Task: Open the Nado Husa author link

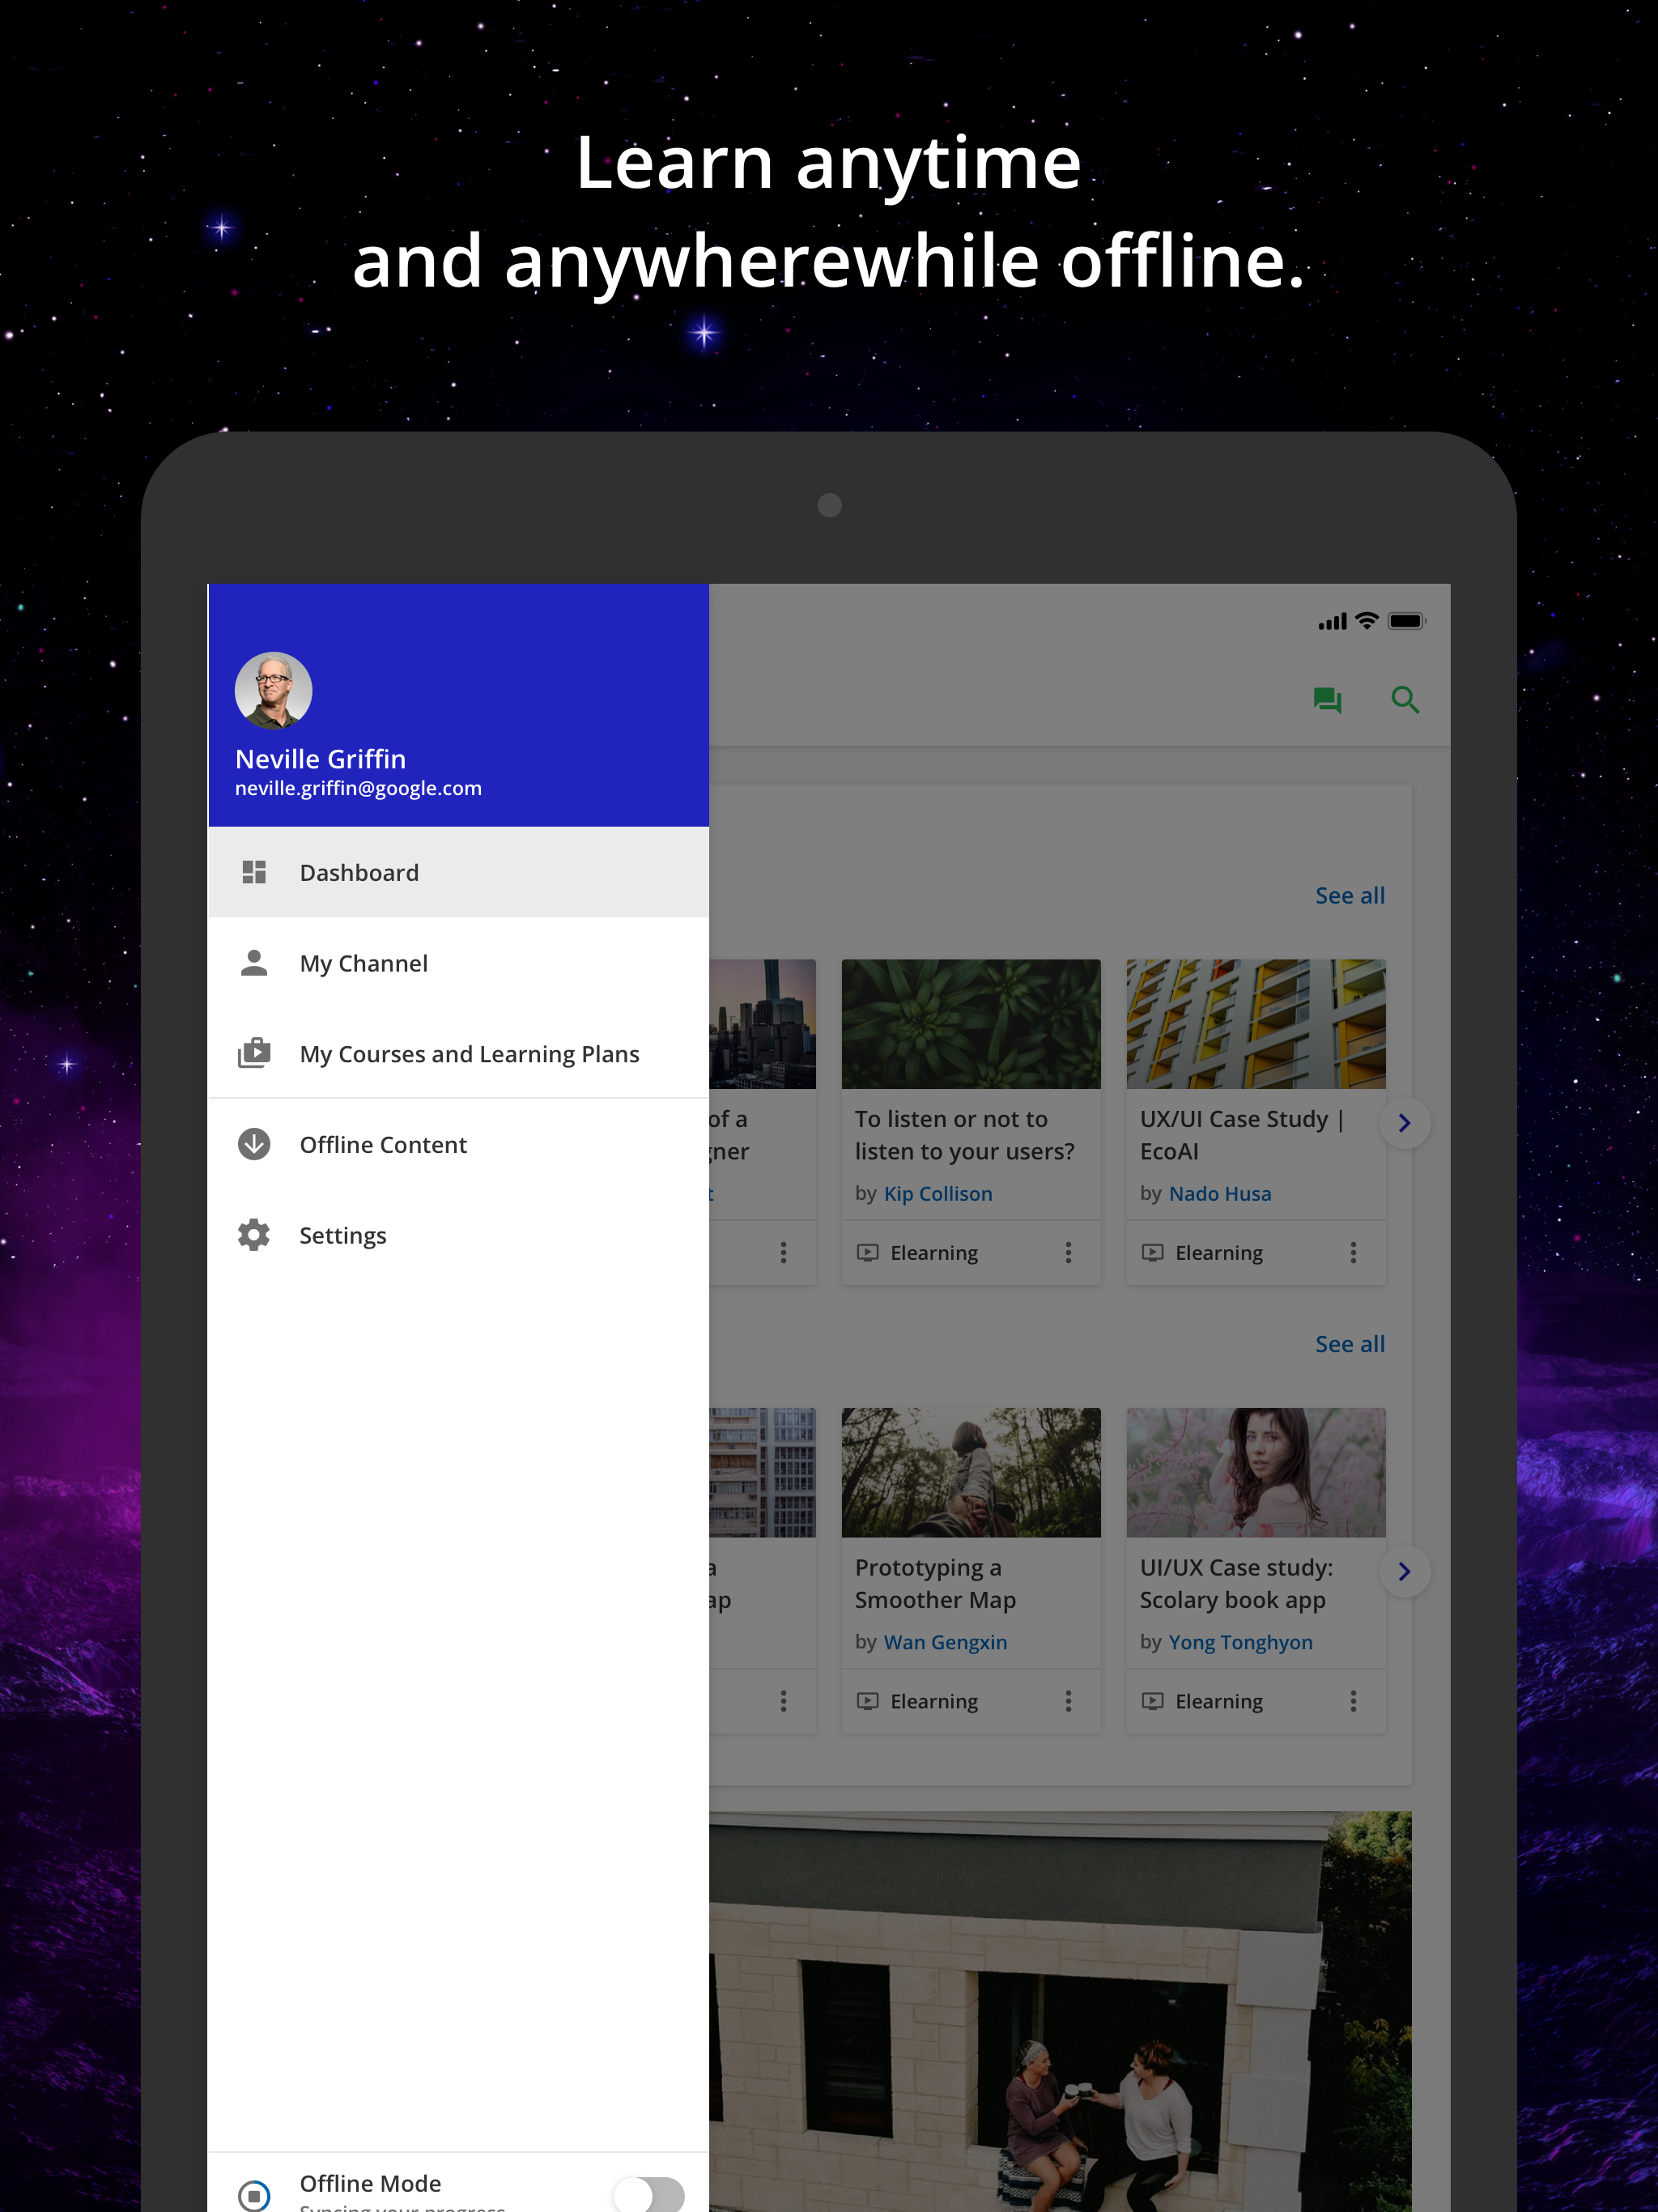Action: click(x=1219, y=1194)
